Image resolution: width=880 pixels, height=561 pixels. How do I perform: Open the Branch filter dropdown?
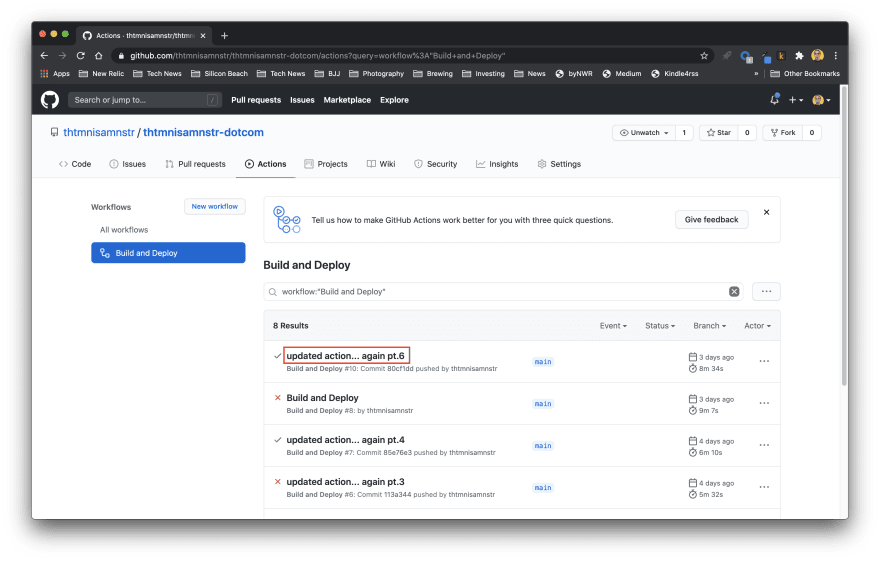708,326
